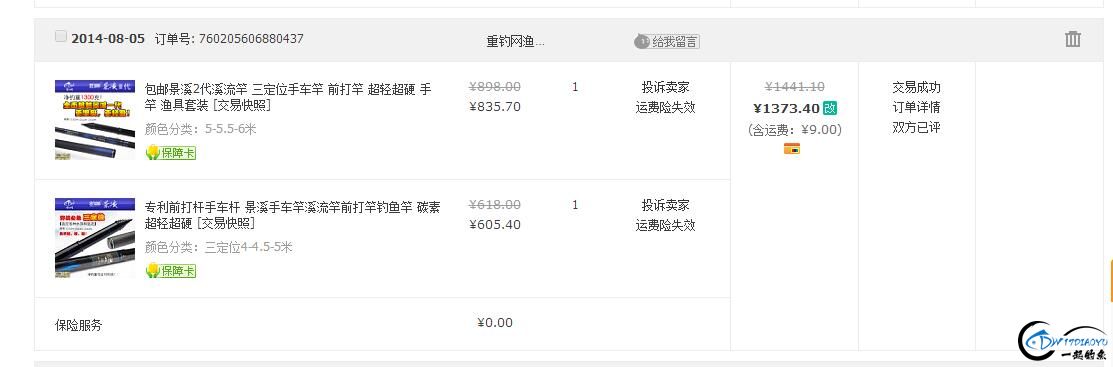Screen dimensions: 1113x367
Task: Delete order with the trash can icon
Action: (1073, 39)
